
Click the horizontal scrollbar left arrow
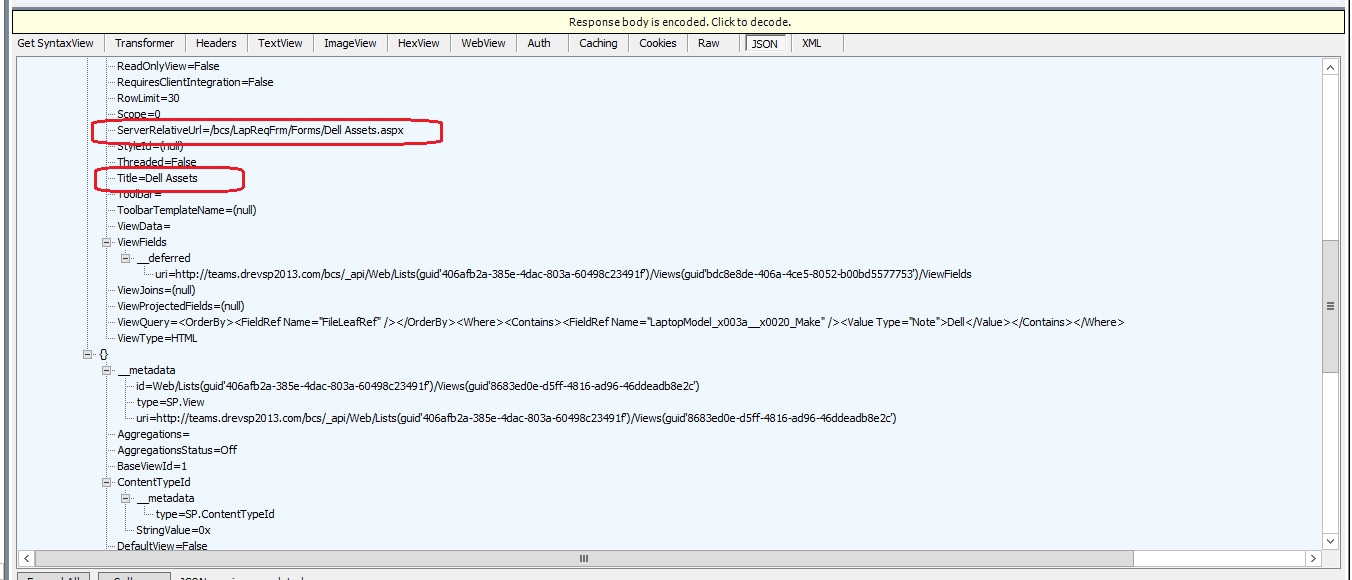(28, 558)
